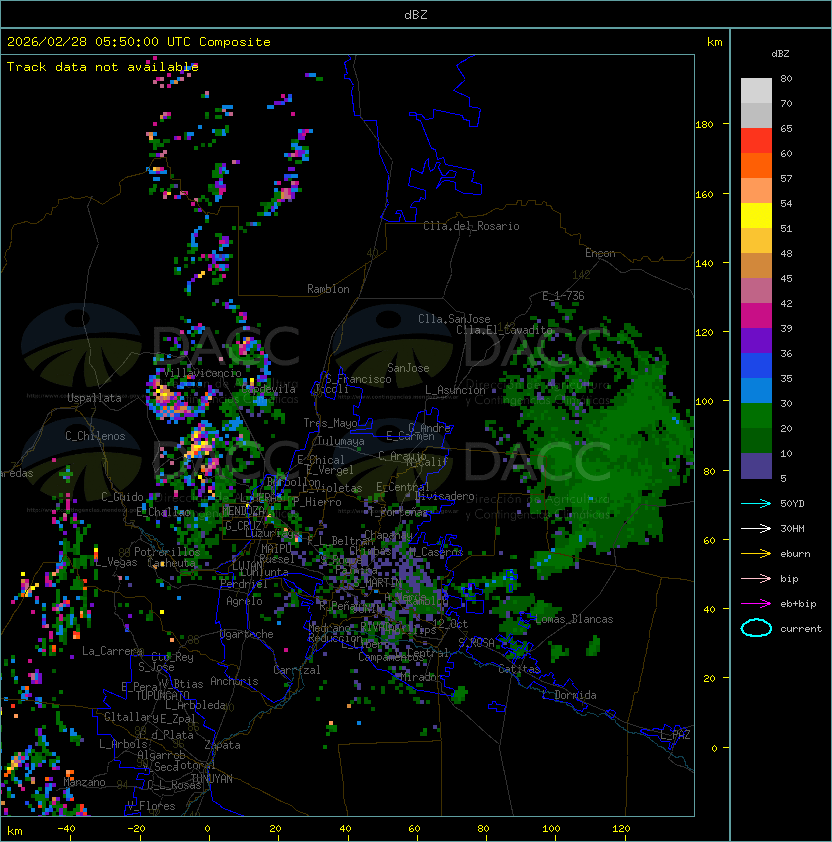
Task: Click the '2026/02/28 05:50:00 UTC Composite' timestamp
Action: click(x=139, y=42)
